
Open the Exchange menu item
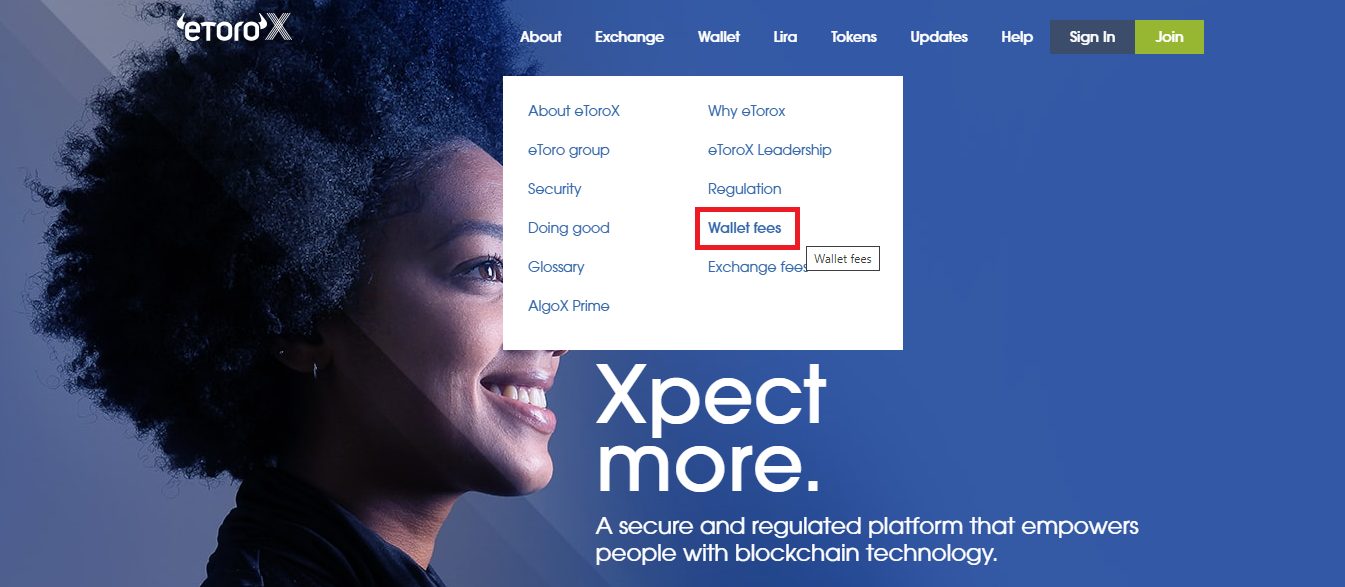[629, 37]
